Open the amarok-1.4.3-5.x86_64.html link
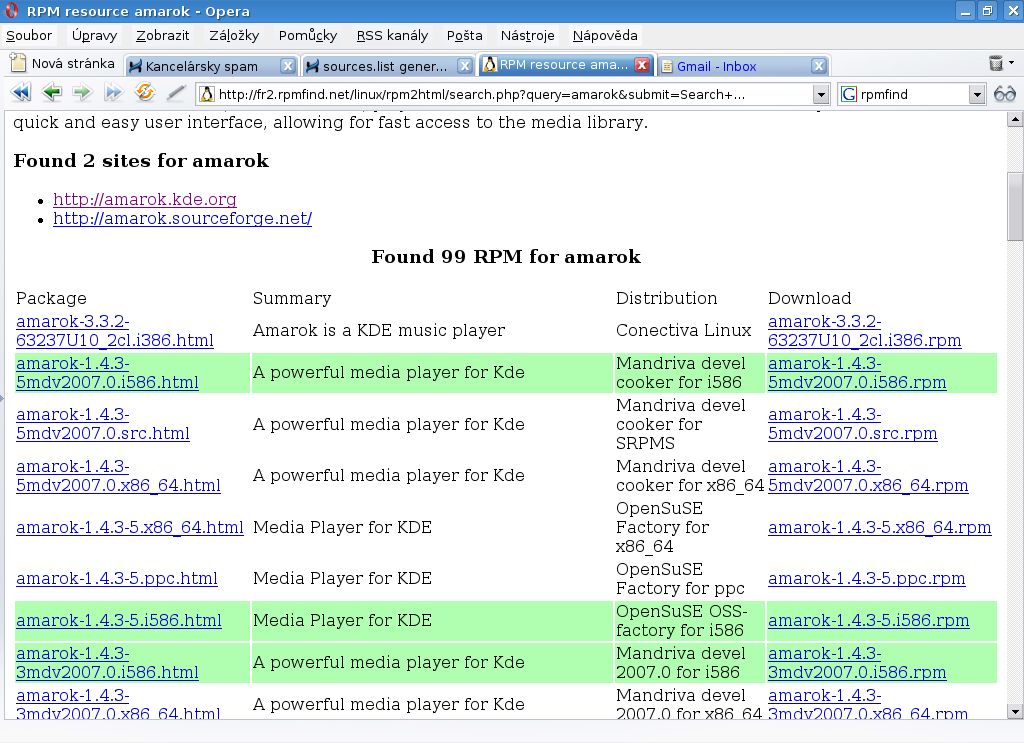Screen dimensions: 1024x743 129,527
